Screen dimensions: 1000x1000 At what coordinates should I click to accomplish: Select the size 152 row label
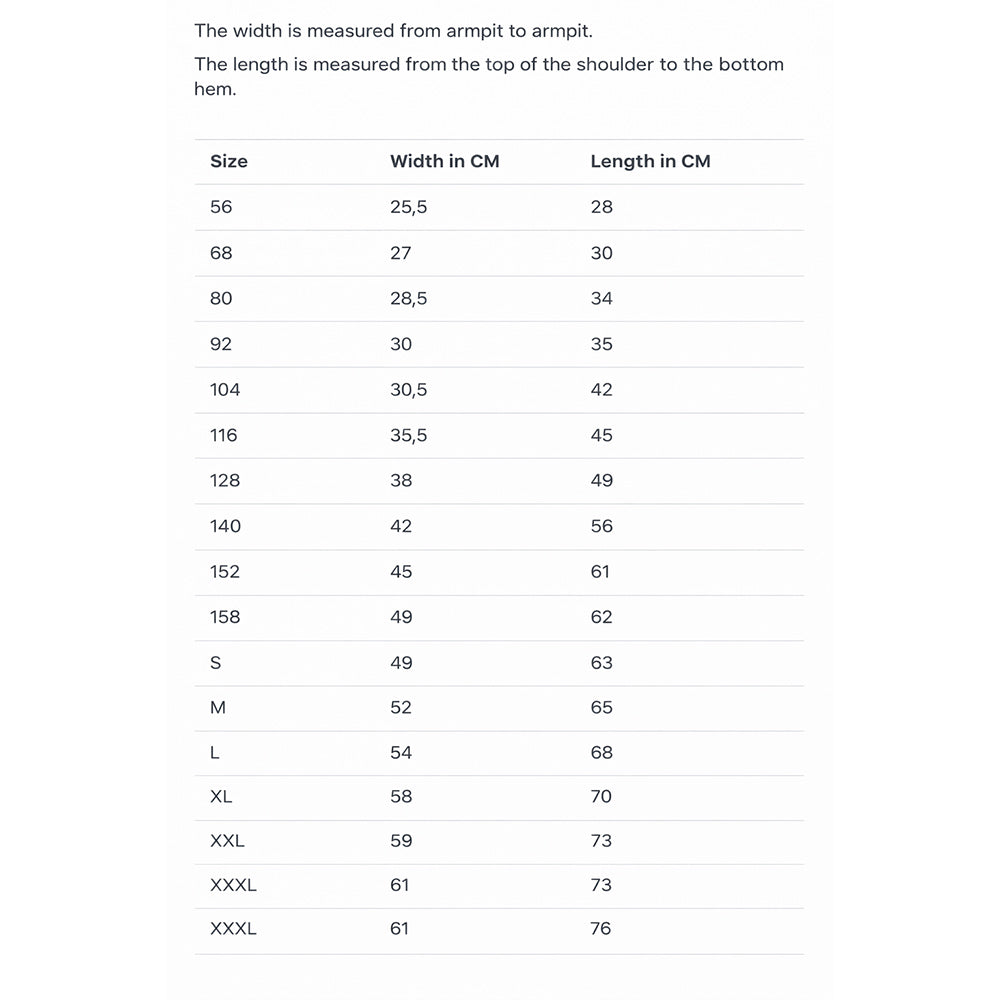(x=225, y=572)
